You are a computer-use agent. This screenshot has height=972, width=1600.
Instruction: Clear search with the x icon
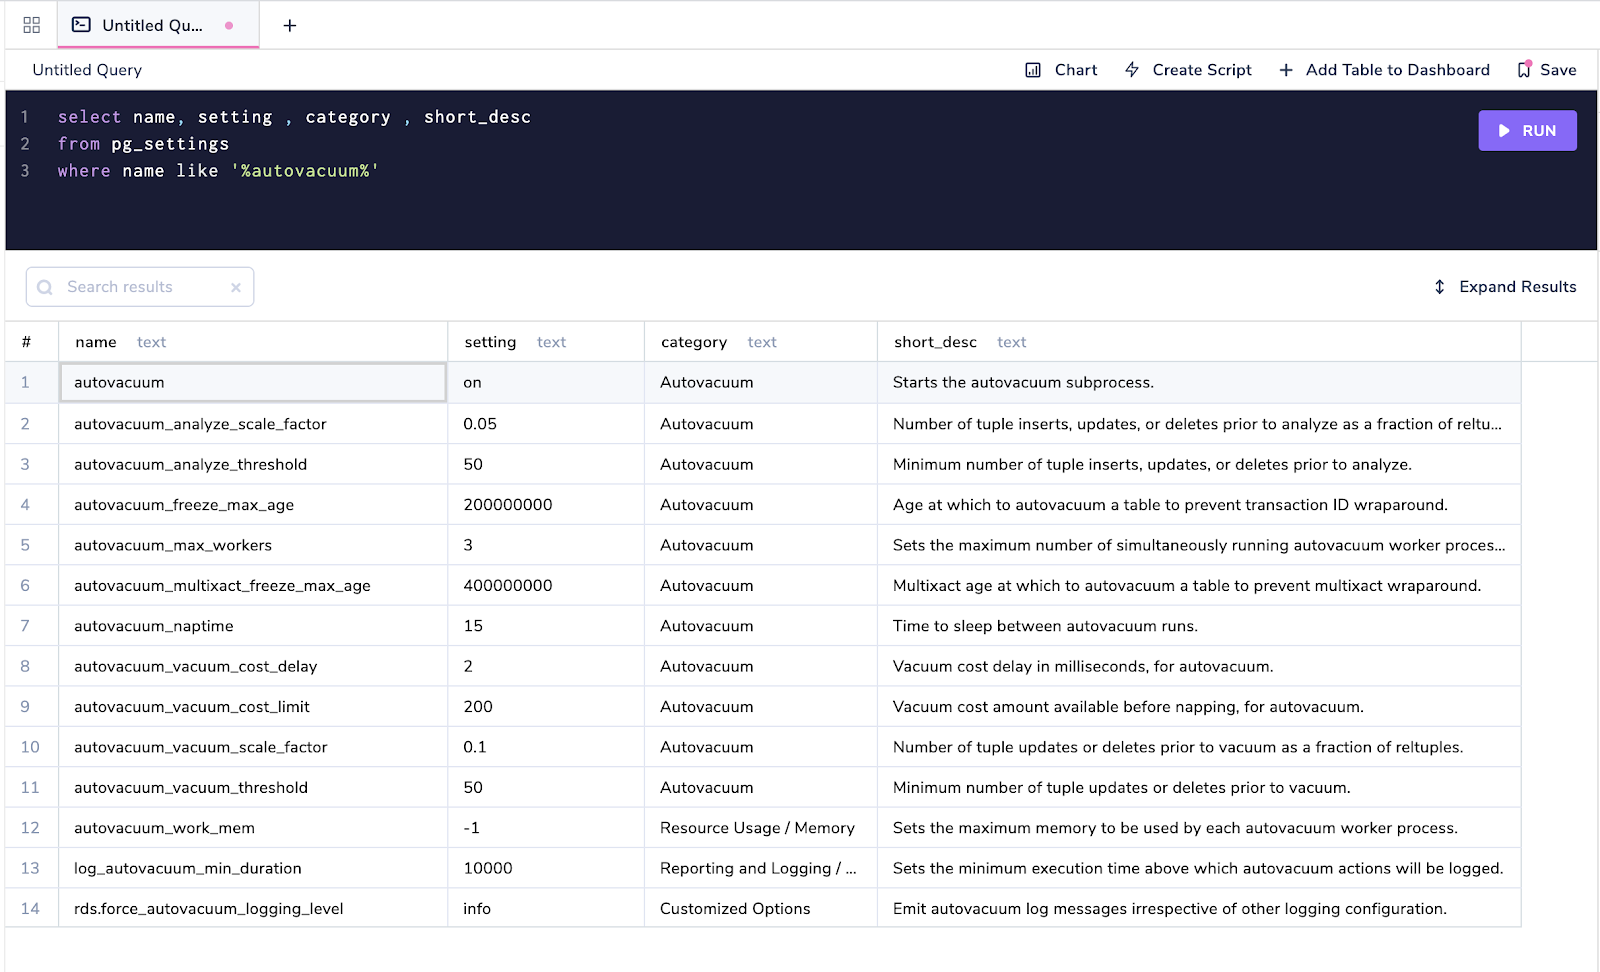click(x=236, y=288)
